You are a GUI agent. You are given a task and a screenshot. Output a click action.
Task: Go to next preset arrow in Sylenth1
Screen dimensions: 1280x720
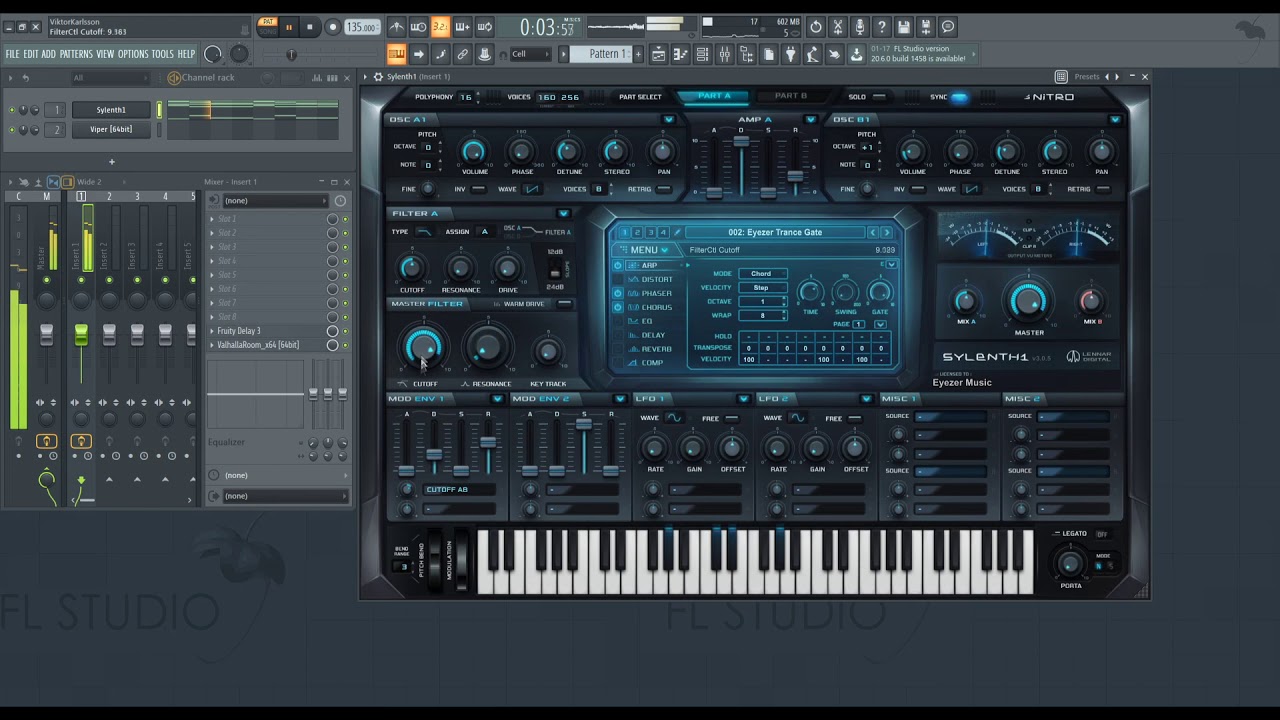click(x=886, y=232)
